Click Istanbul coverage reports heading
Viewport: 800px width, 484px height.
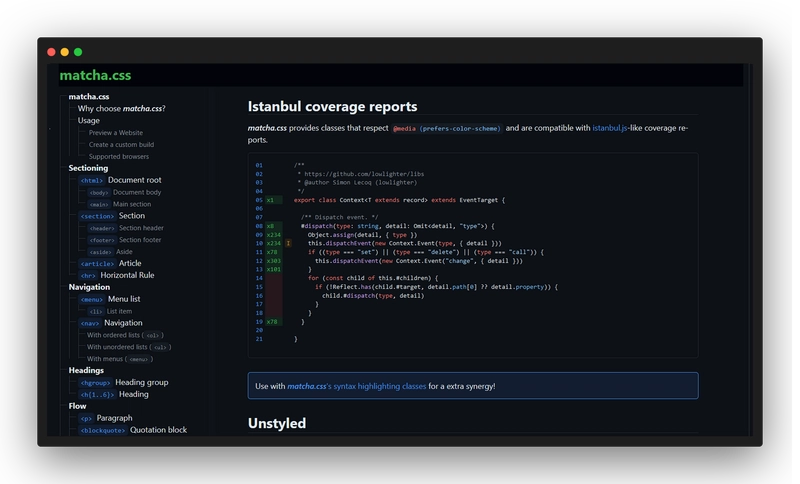coord(333,106)
